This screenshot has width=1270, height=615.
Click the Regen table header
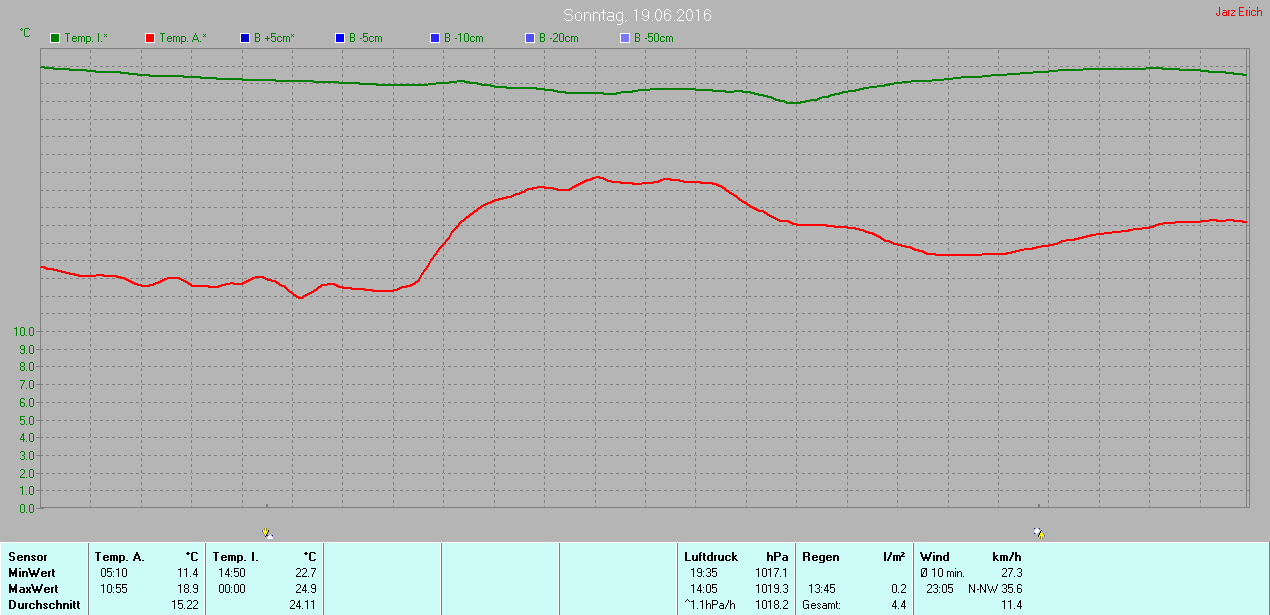coord(820,557)
